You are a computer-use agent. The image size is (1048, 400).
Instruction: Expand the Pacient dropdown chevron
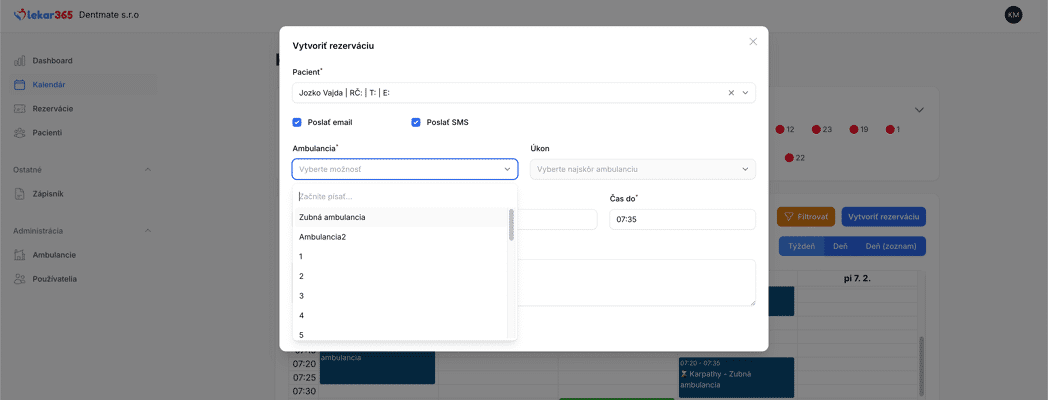[x=745, y=93]
